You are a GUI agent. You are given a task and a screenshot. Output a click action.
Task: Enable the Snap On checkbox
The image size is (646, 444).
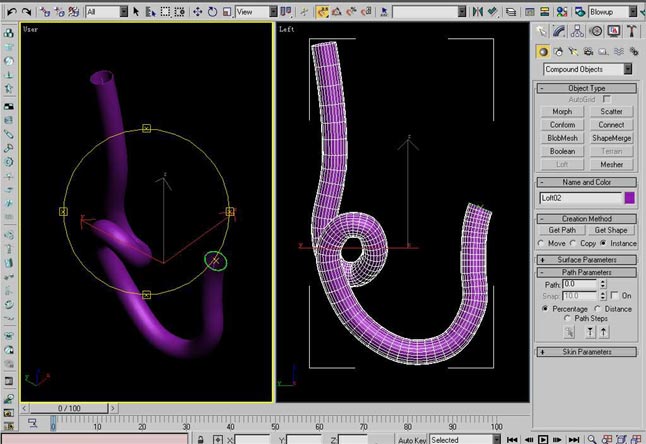click(x=614, y=296)
